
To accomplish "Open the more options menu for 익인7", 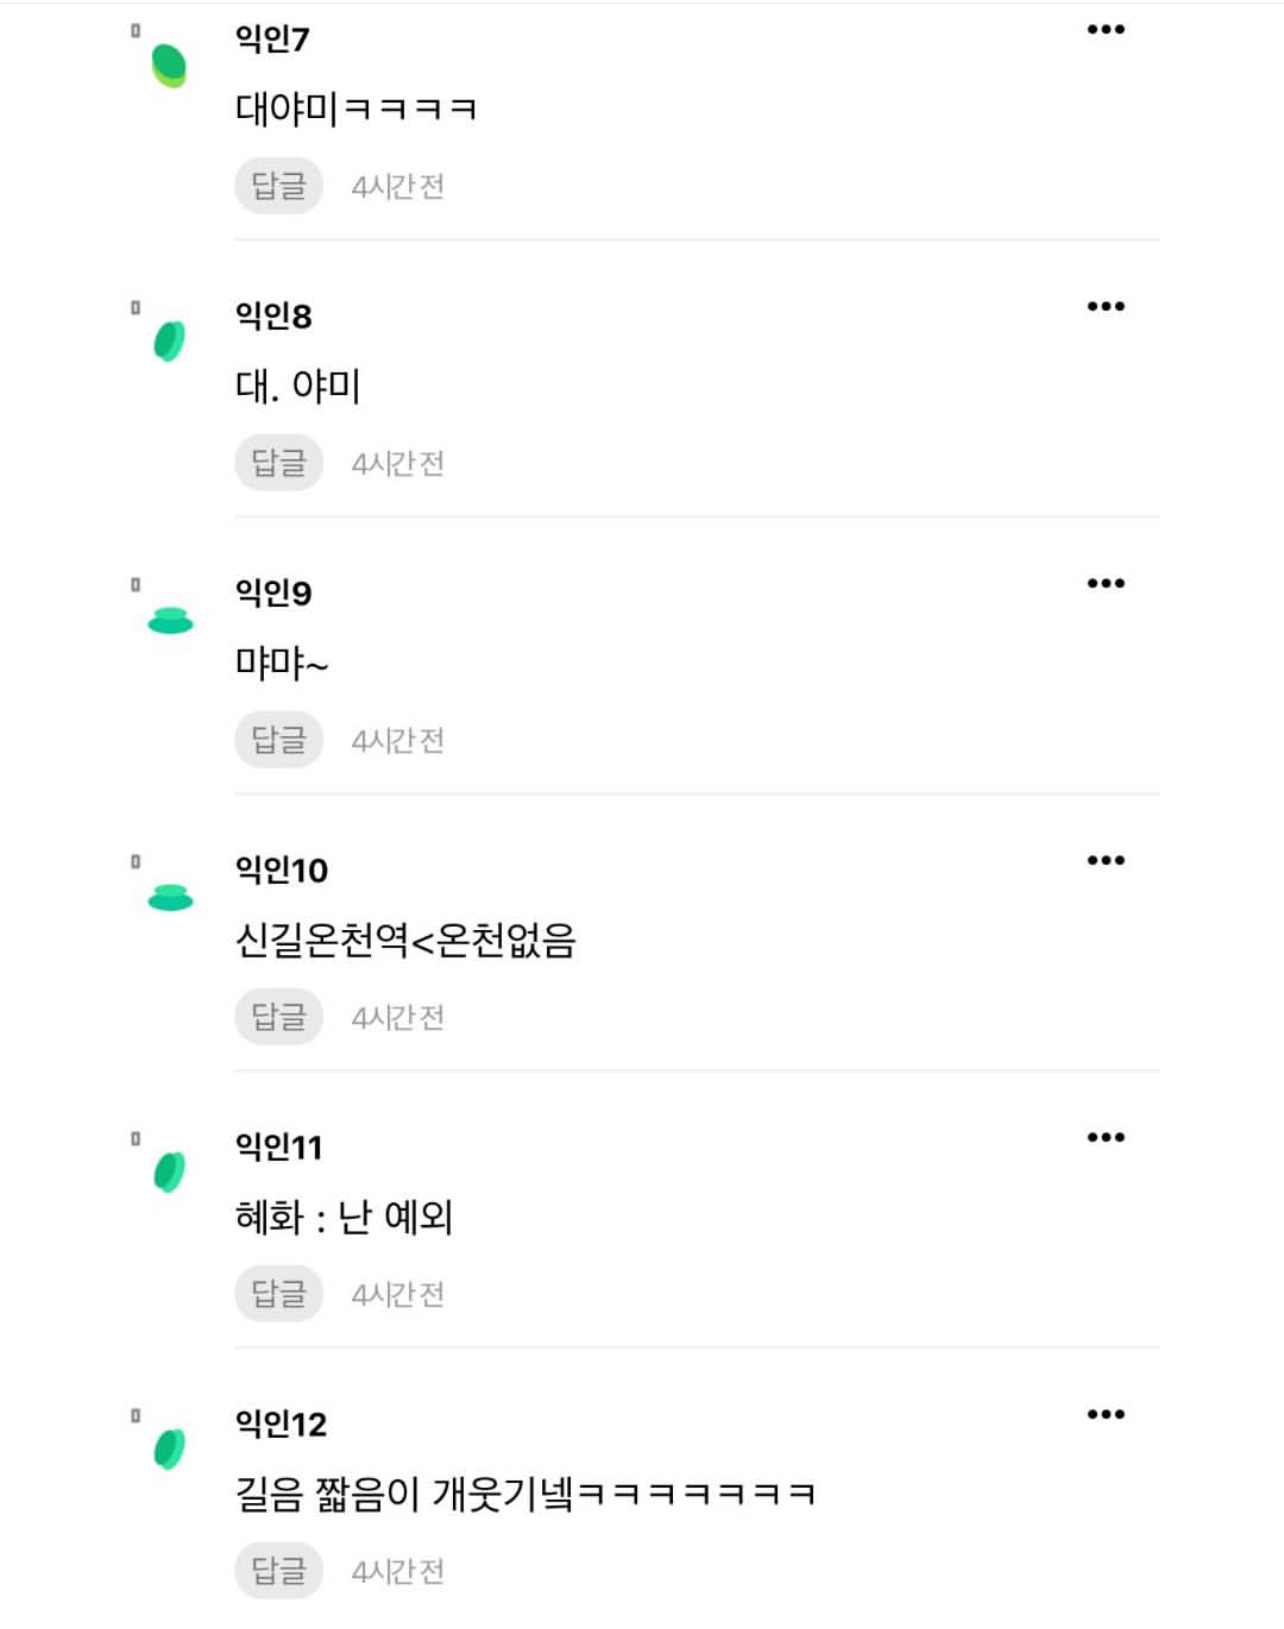I will click(x=1105, y=30).
